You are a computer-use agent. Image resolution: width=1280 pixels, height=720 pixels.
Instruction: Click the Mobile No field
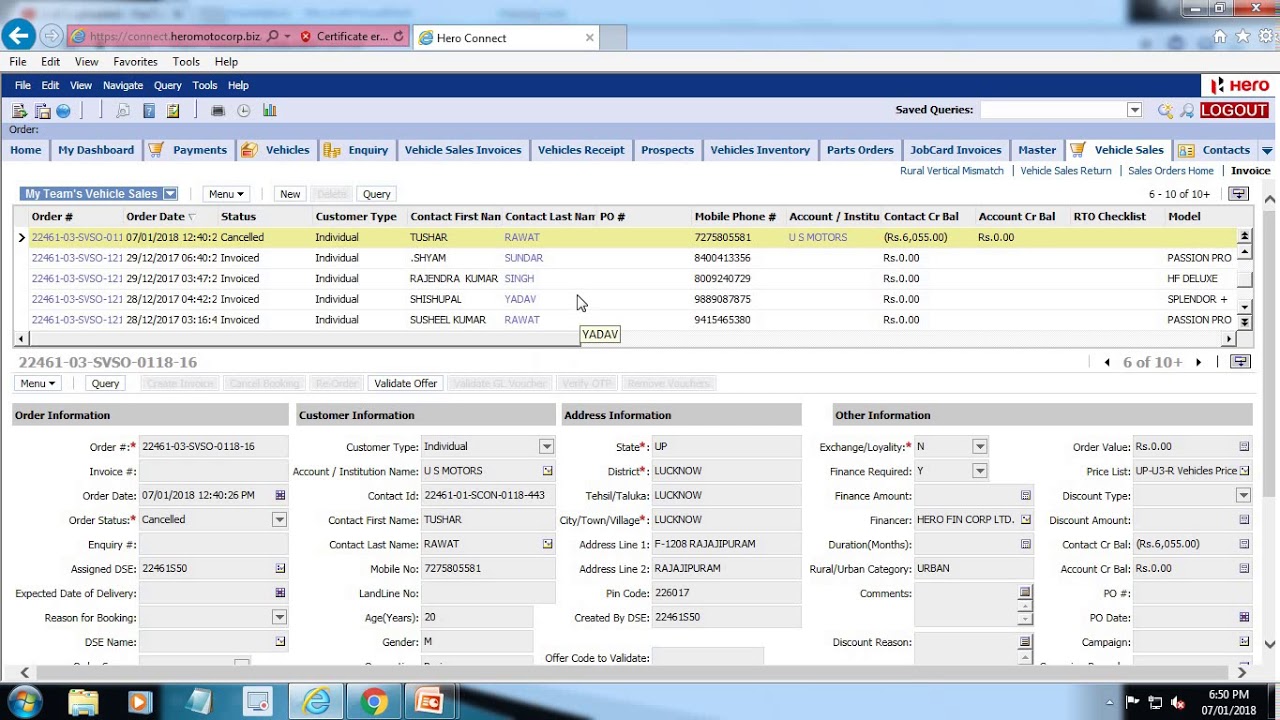pyautogui.click(x=488, y=568)
